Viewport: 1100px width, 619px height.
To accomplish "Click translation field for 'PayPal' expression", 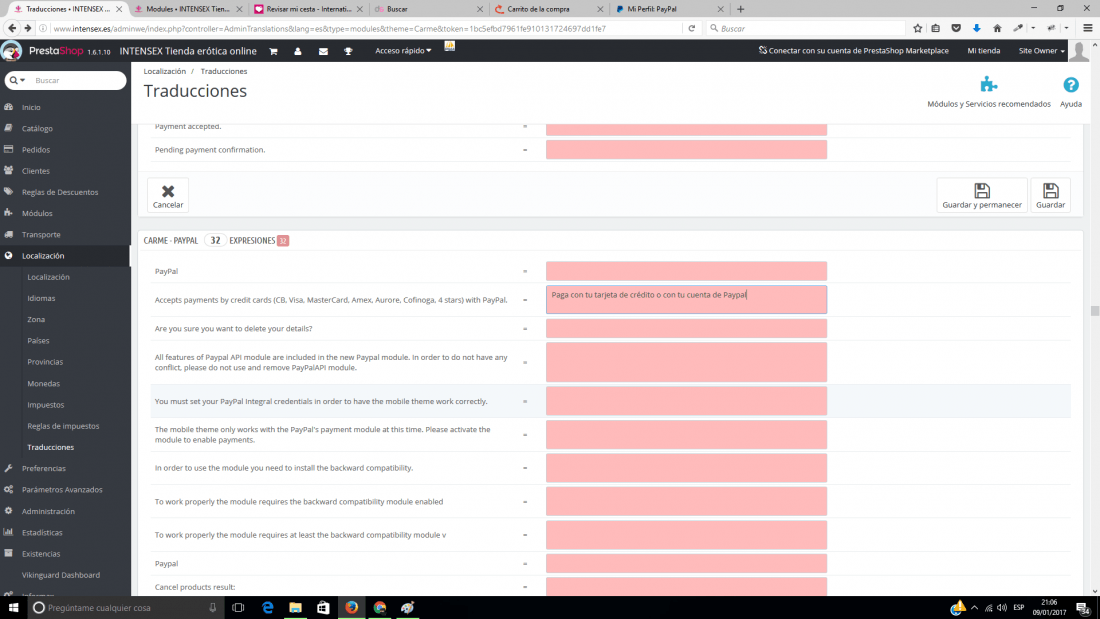I will 686,271.
